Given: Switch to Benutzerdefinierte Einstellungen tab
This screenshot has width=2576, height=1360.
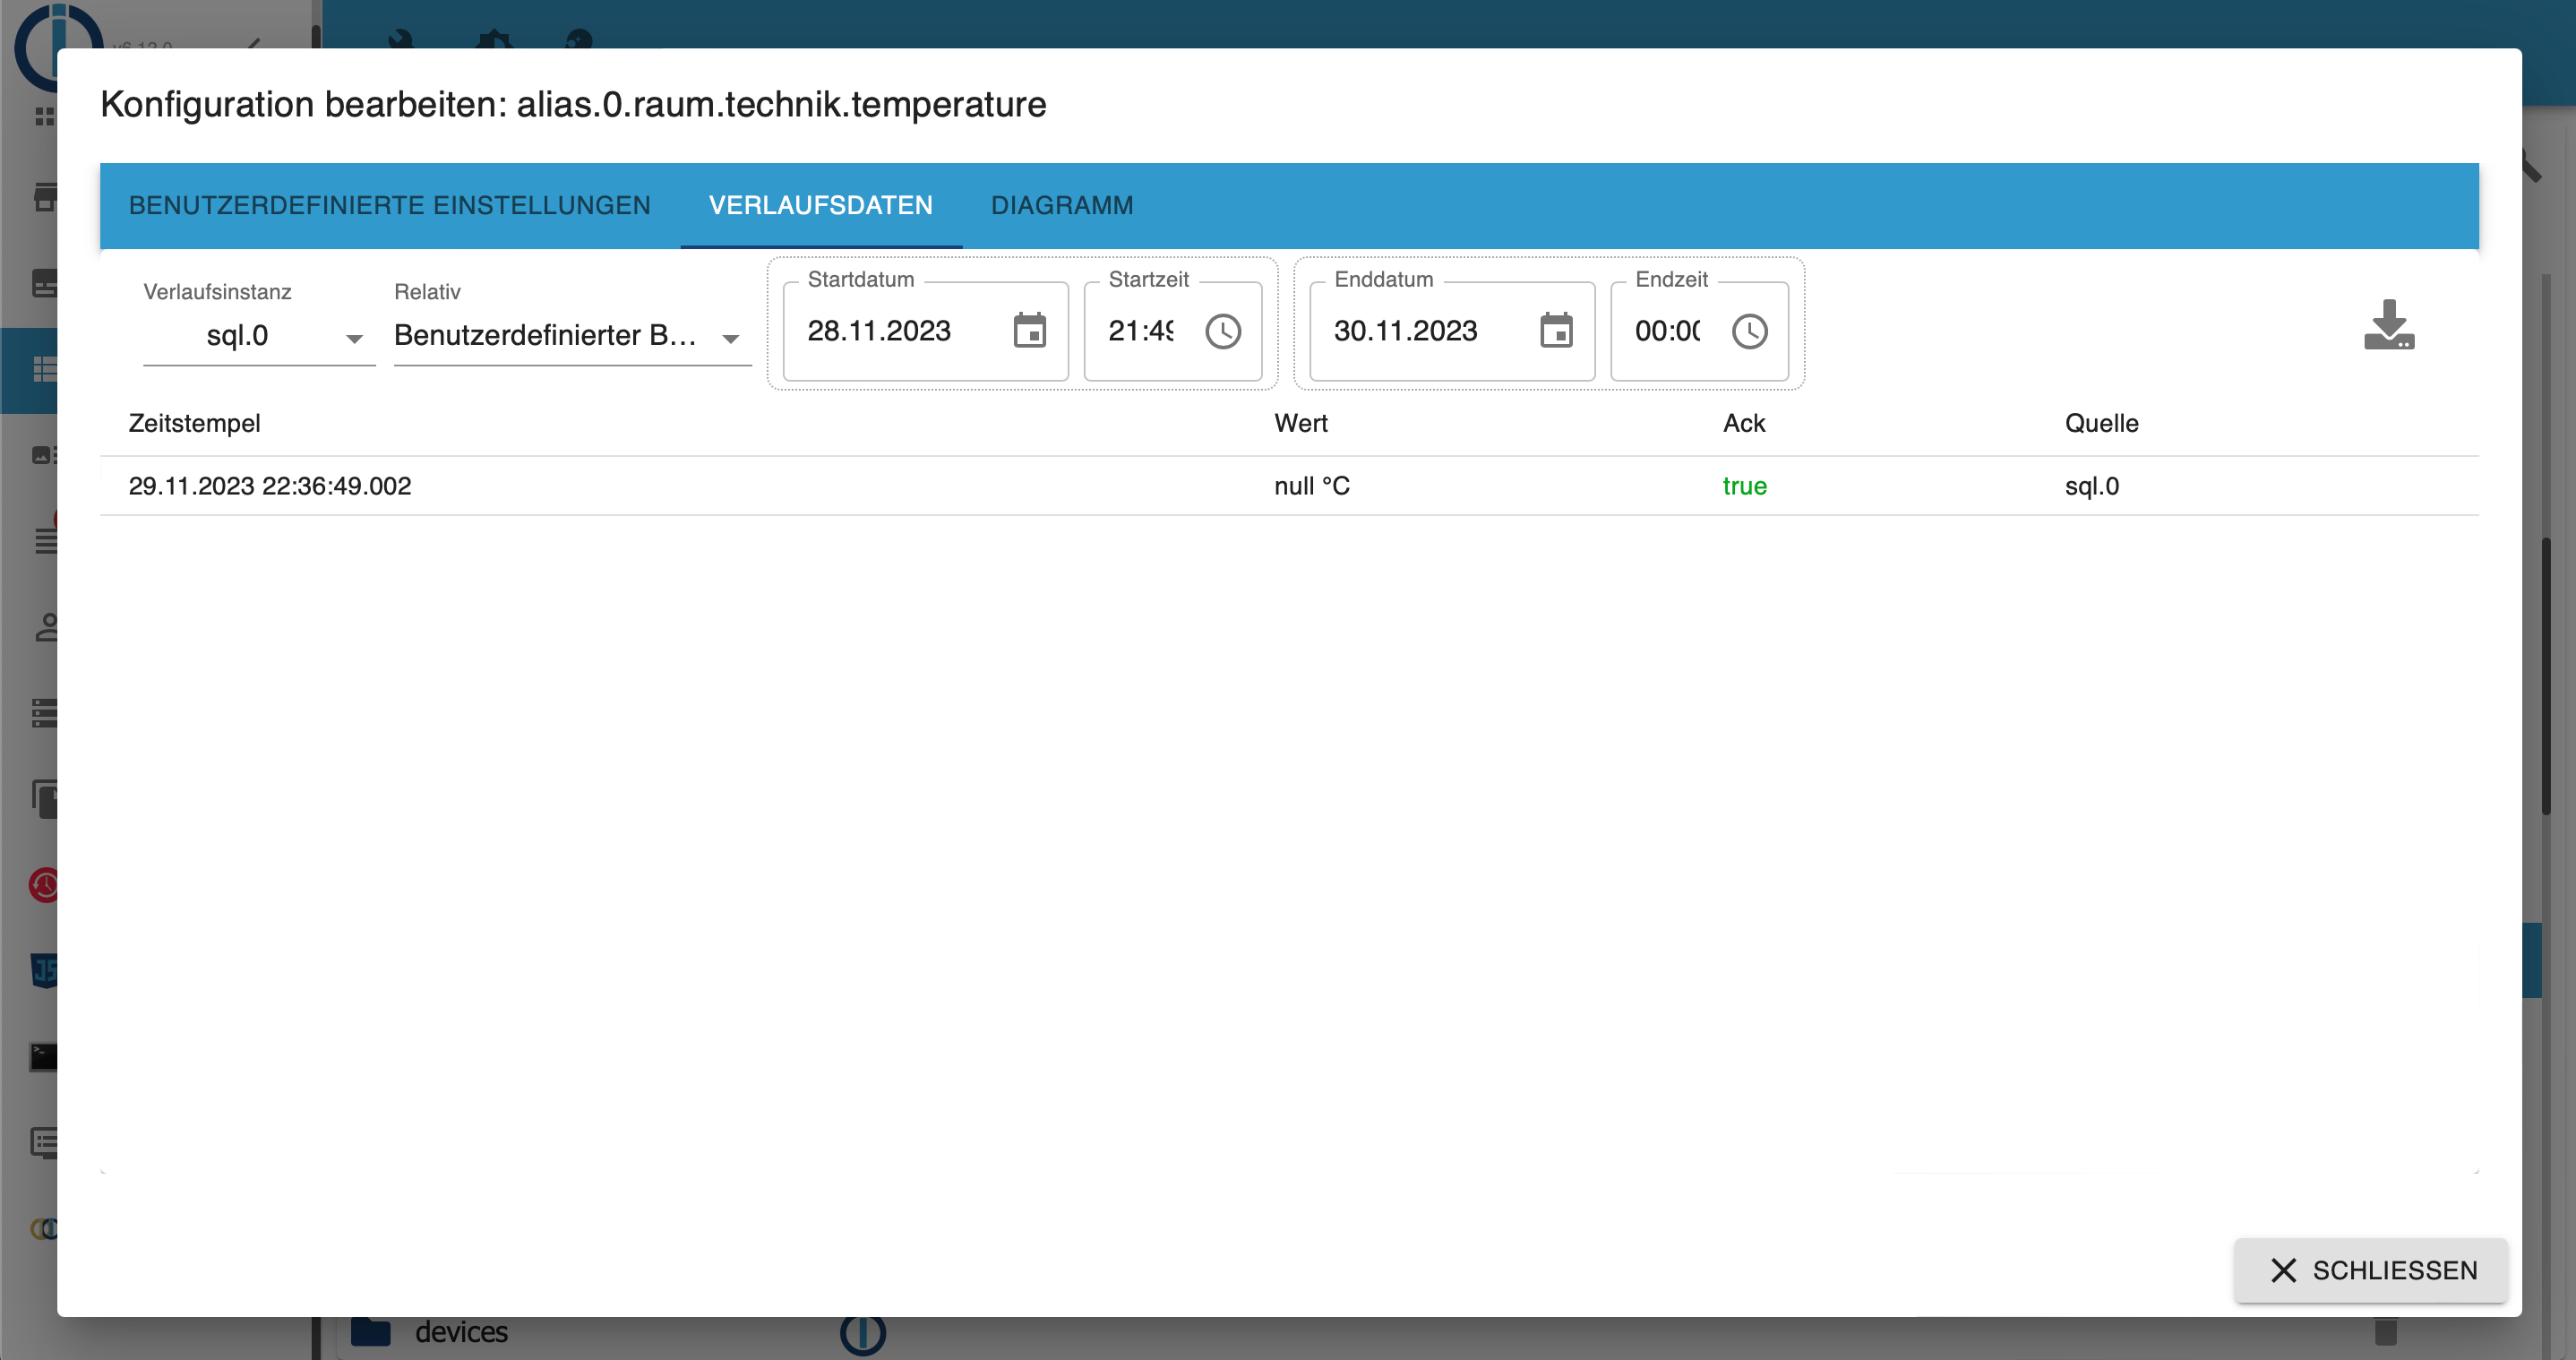Looking at the screenshot, I should click(389, 205).
